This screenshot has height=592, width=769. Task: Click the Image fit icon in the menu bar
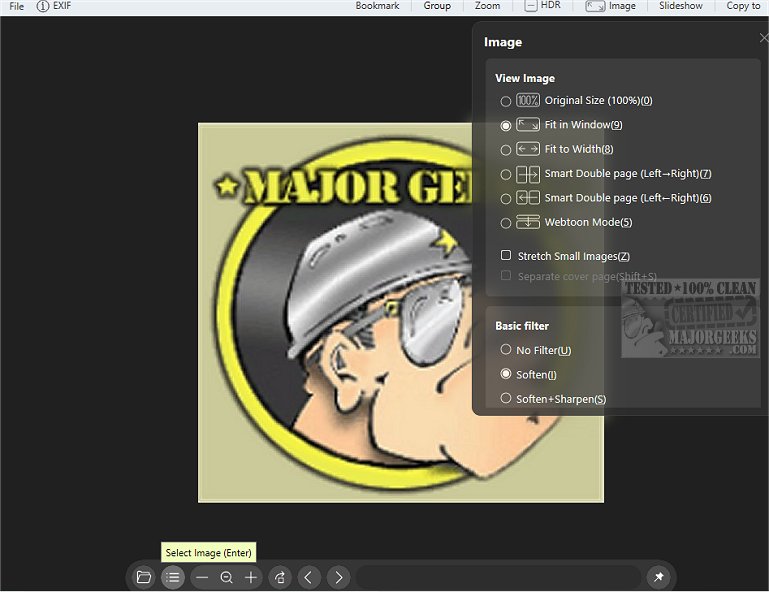coord(595,6)
